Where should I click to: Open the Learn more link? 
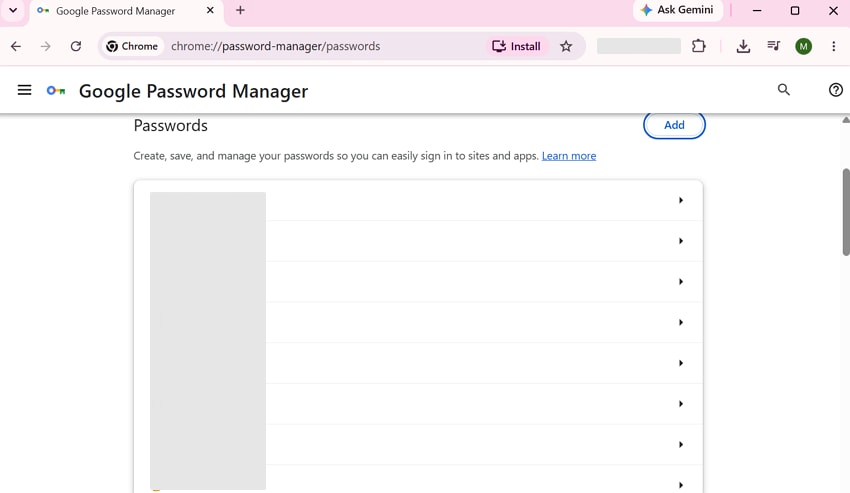pos(569,156)
